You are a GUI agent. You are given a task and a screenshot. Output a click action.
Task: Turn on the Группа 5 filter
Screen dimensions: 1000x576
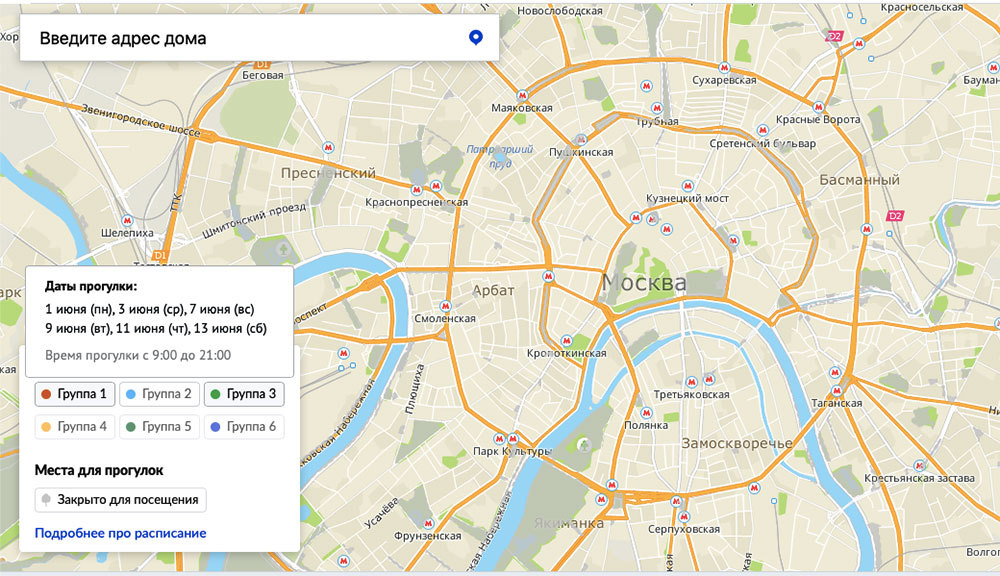(160, 427)
